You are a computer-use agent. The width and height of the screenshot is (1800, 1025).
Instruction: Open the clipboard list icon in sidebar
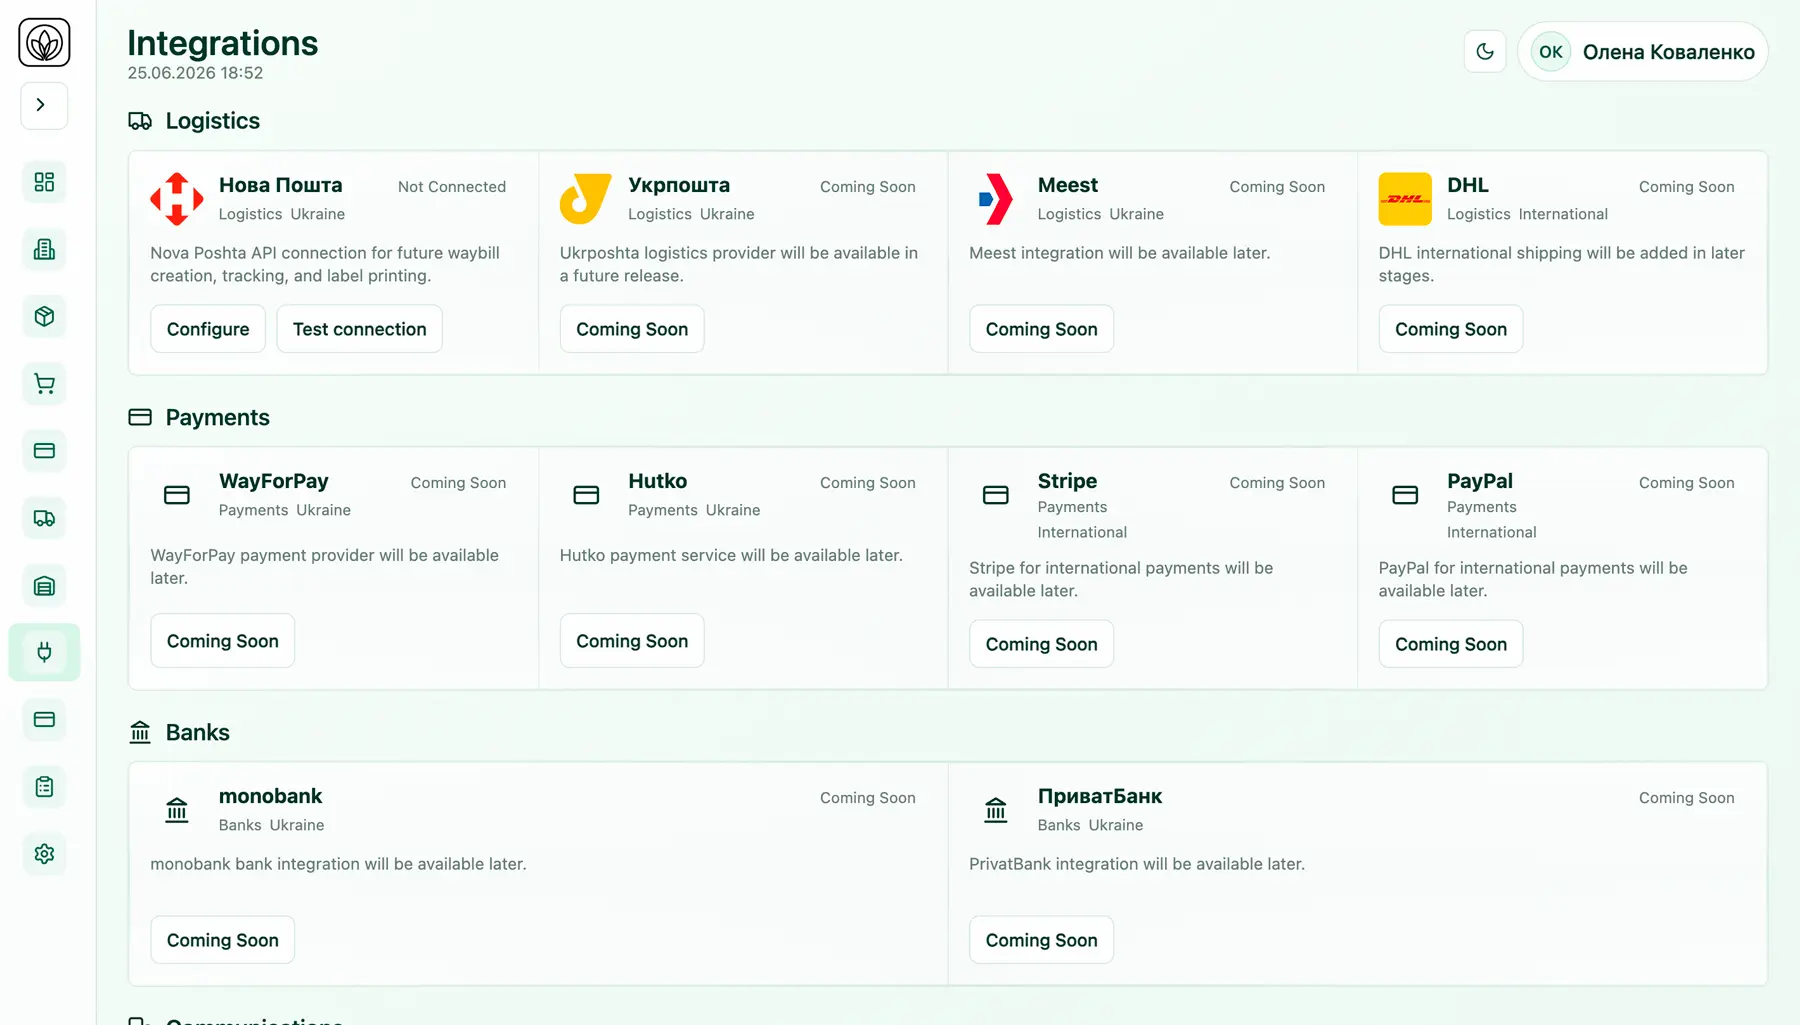pyautogui.click(x=44, y=787)
